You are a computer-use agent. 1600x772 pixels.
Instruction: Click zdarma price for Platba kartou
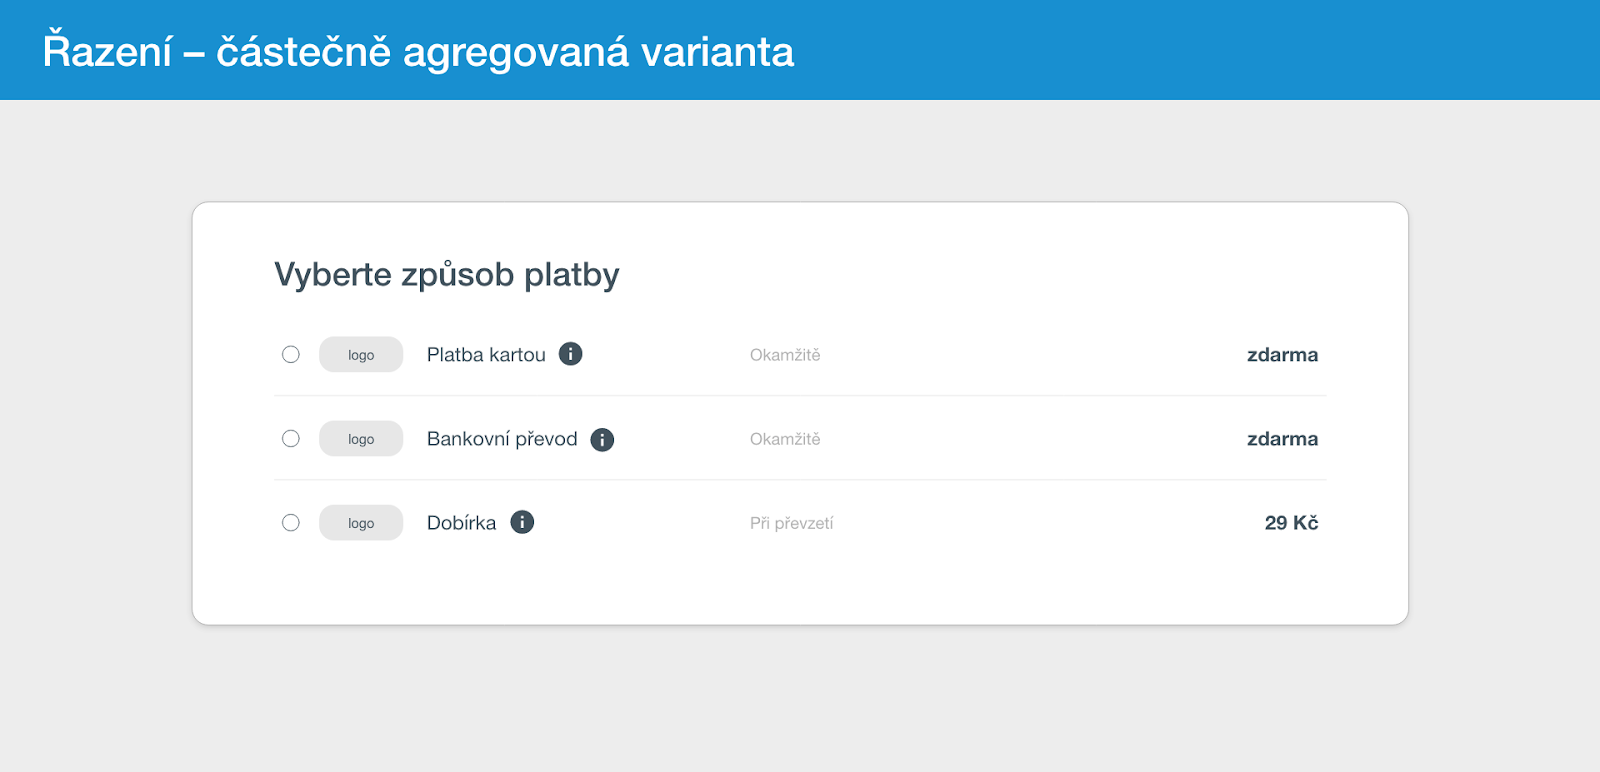click(x=1282, y=355)
